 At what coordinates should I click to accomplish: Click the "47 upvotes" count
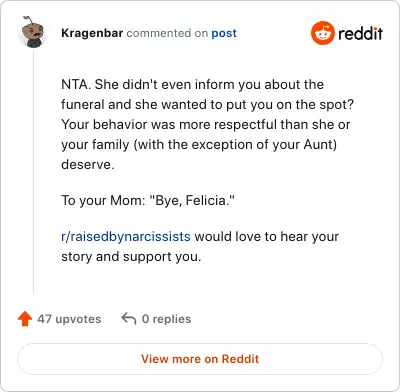point(69,319)
